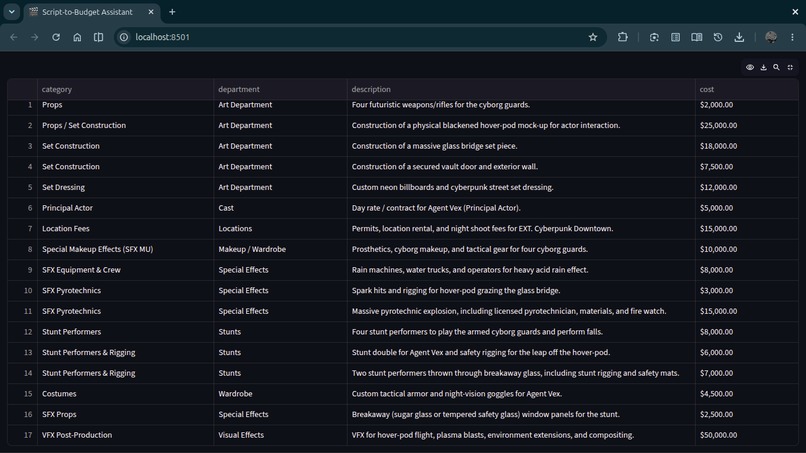The width and height of the screenshot is (806, 453).
Task: Select the 'Set Dressing' category cell
Action: tap(125, 187)
